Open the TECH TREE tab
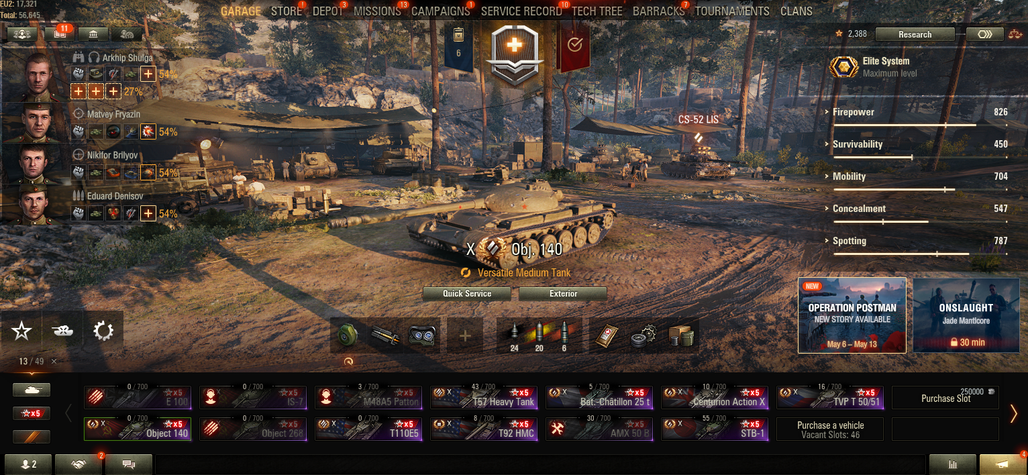Screen dimensions: 1028x475 [x=597, y=11]
